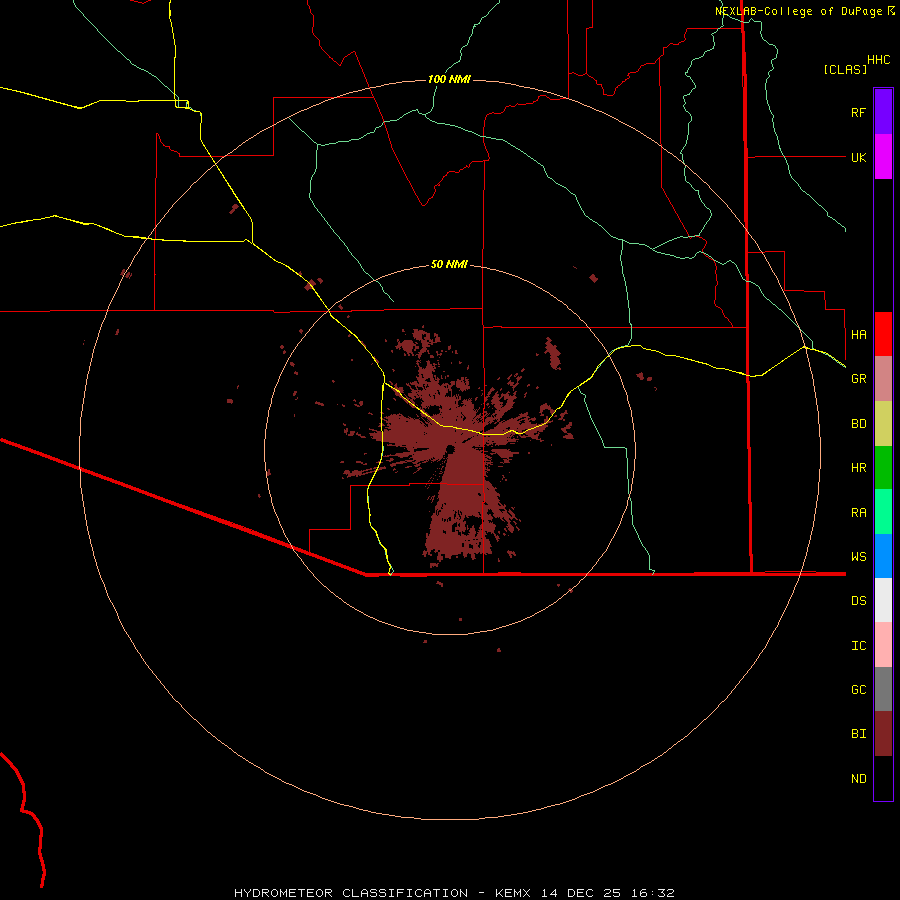Click the 50 NMI range ring label
This screenshot has width=900, height=900.
tap(449, 264)
